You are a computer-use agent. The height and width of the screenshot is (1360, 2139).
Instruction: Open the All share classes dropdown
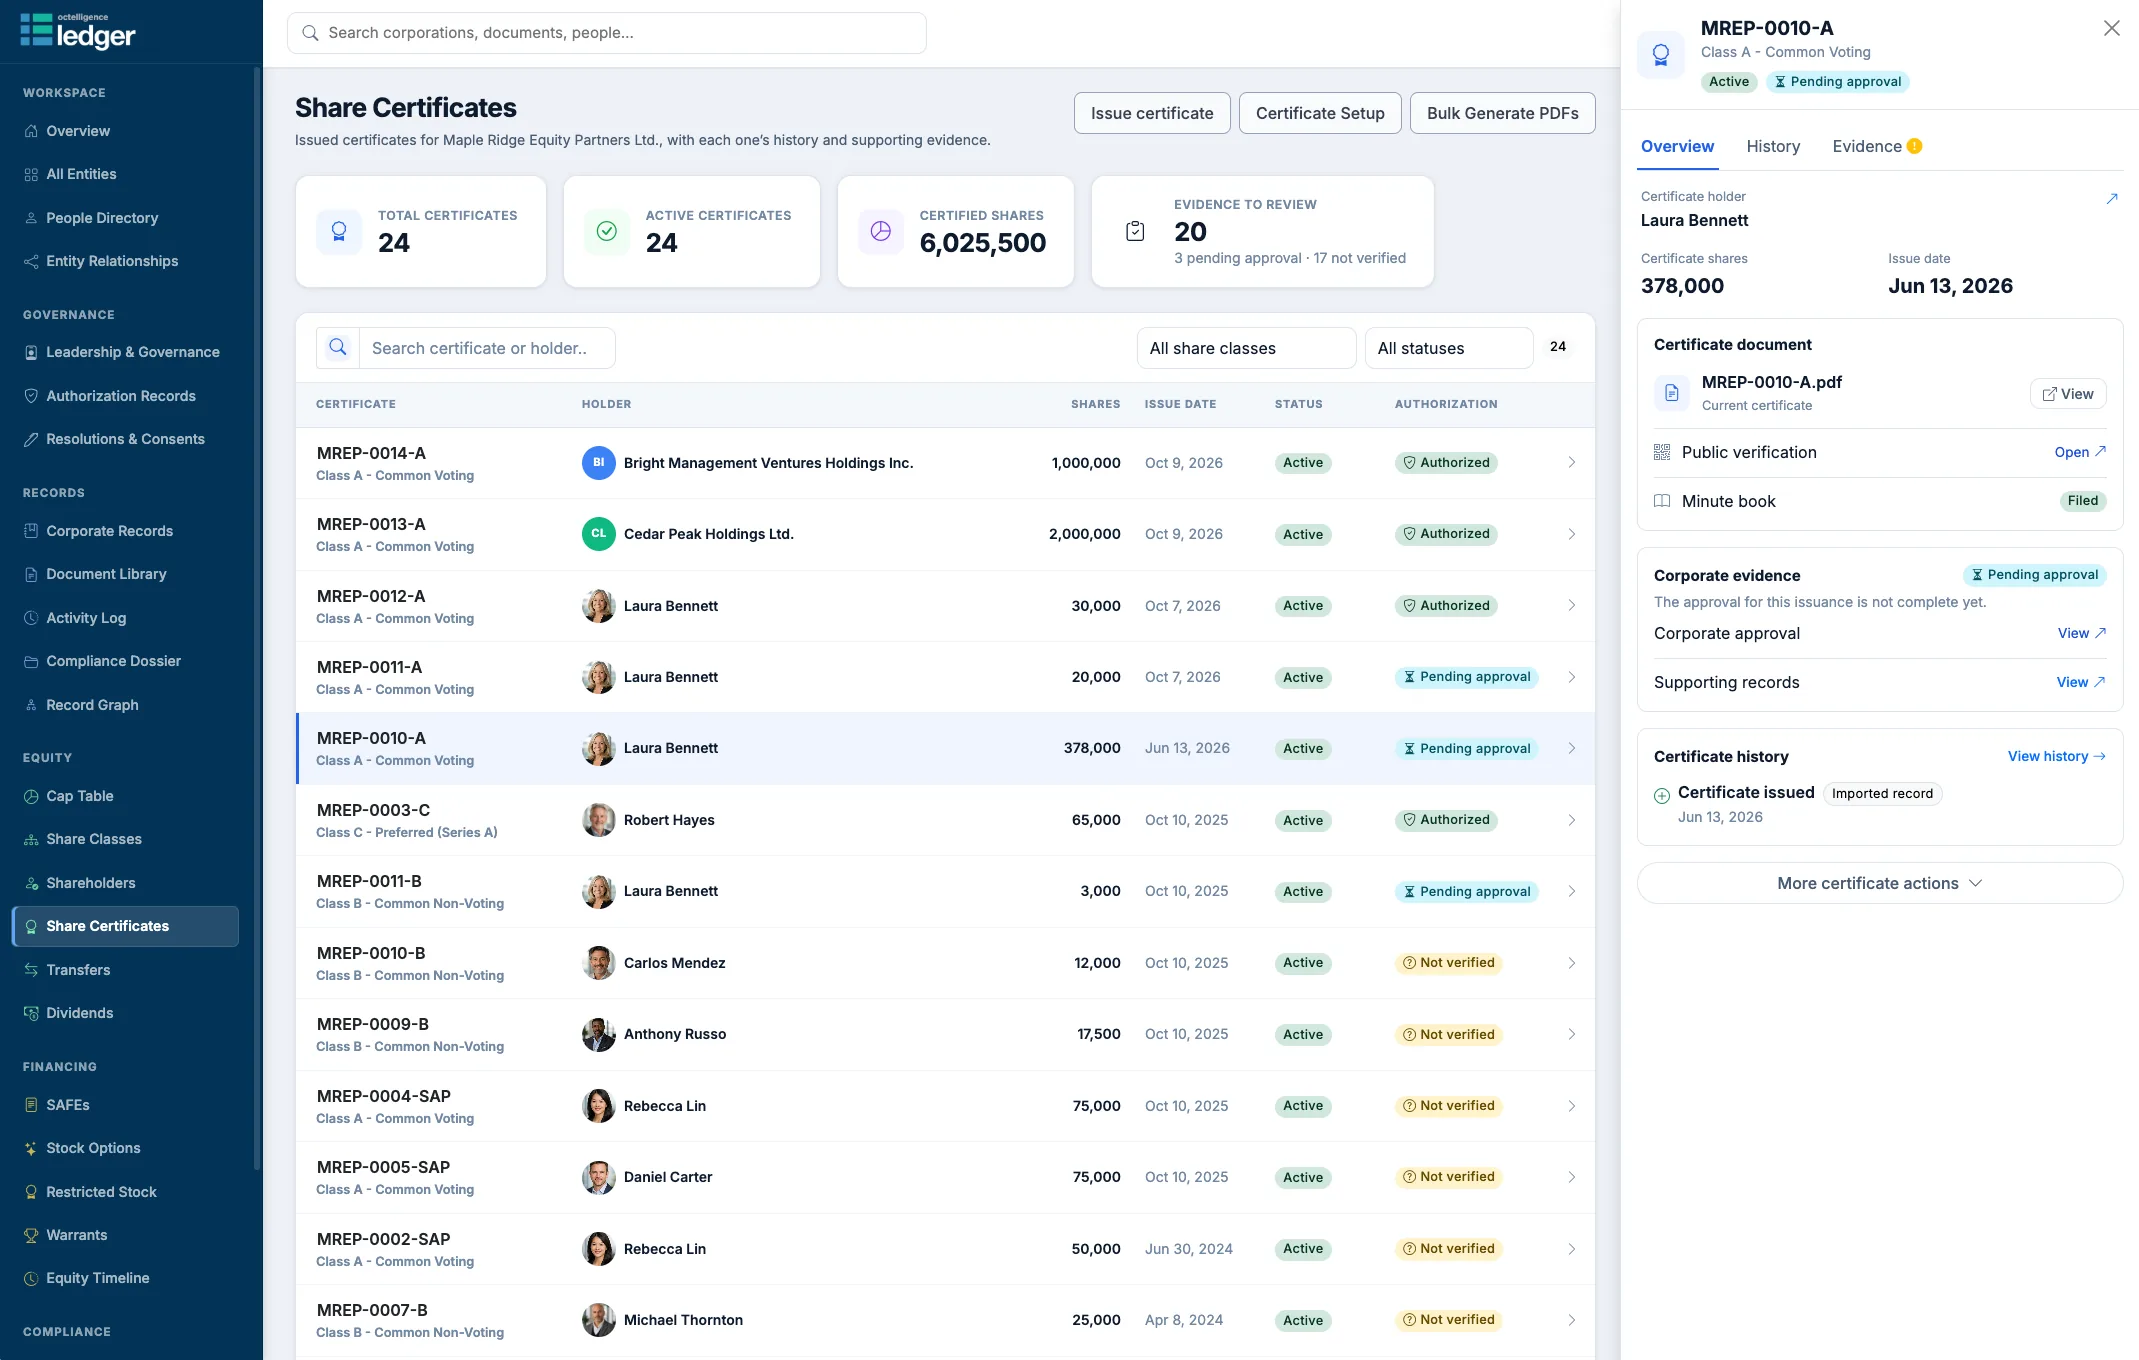[1246, 348]
